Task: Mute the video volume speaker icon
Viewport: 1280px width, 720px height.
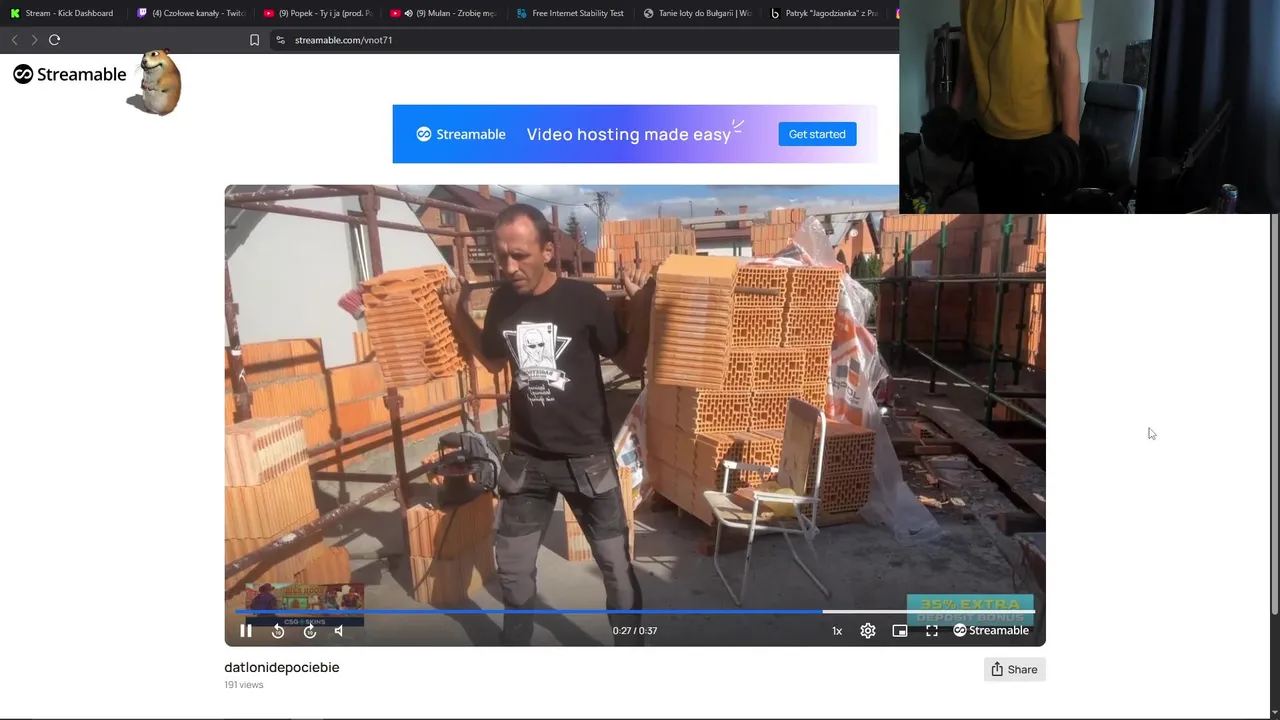Action: [x=339, y=631]
